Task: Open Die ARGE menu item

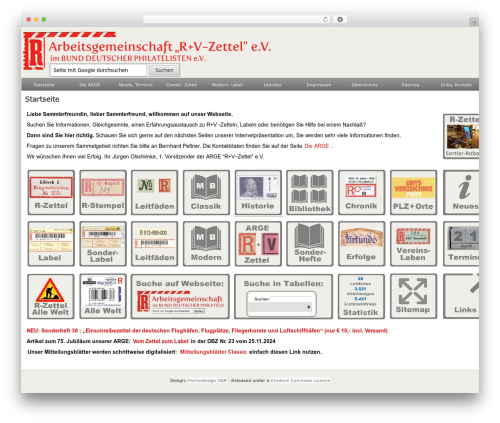Action: pos(90,85)
